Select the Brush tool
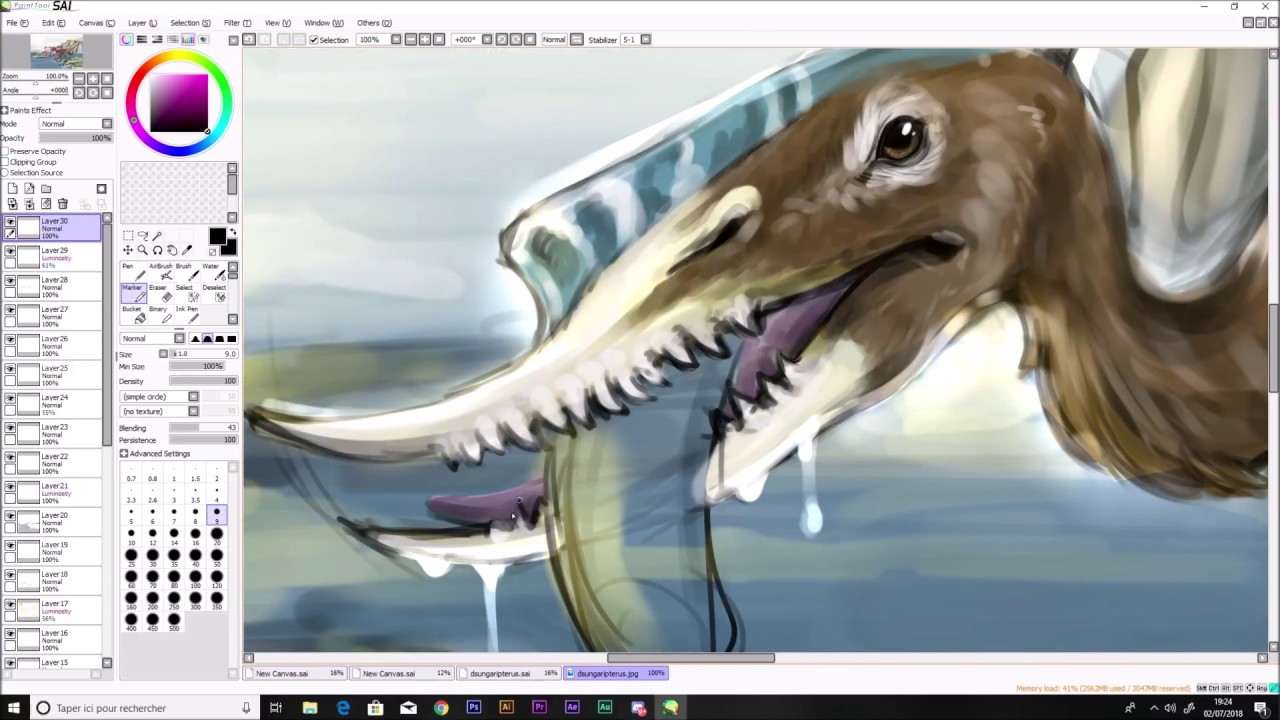1280x720 pixels. click(187, 272)
